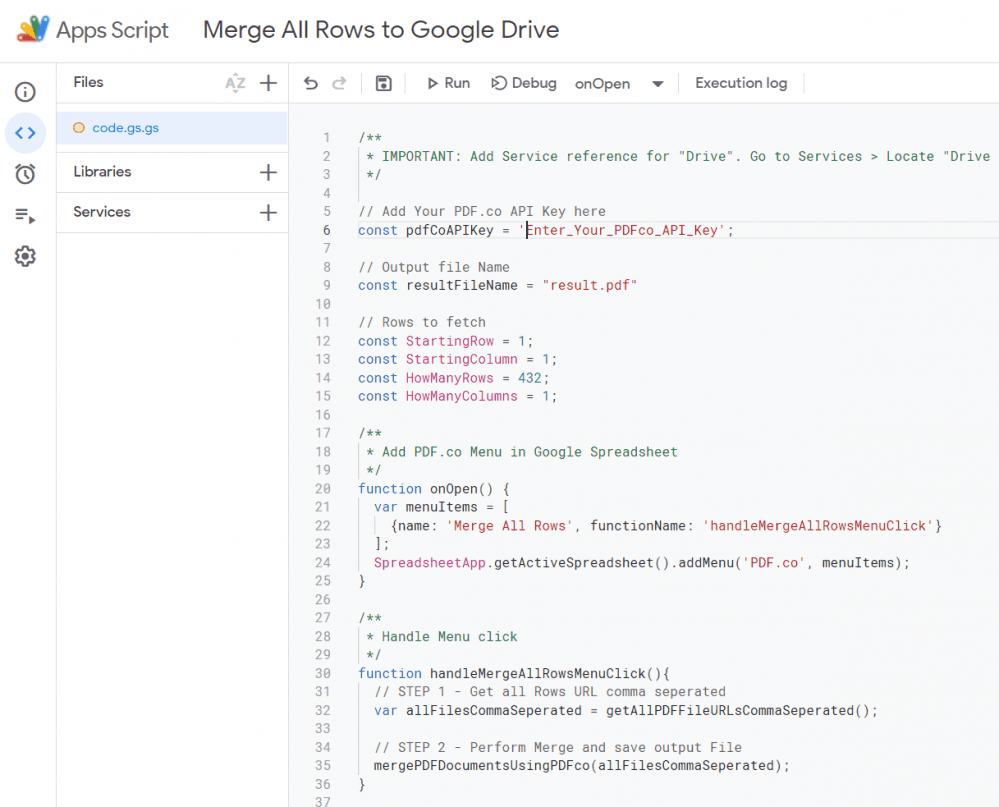Rename the project 'Merge All Rows to Google Drive'
This screenshot has height=807, width=999.
[x=381, y=30]
